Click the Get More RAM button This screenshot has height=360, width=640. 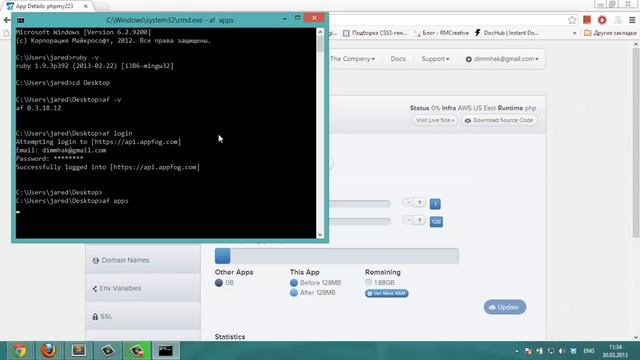click(x=387, y=293)
